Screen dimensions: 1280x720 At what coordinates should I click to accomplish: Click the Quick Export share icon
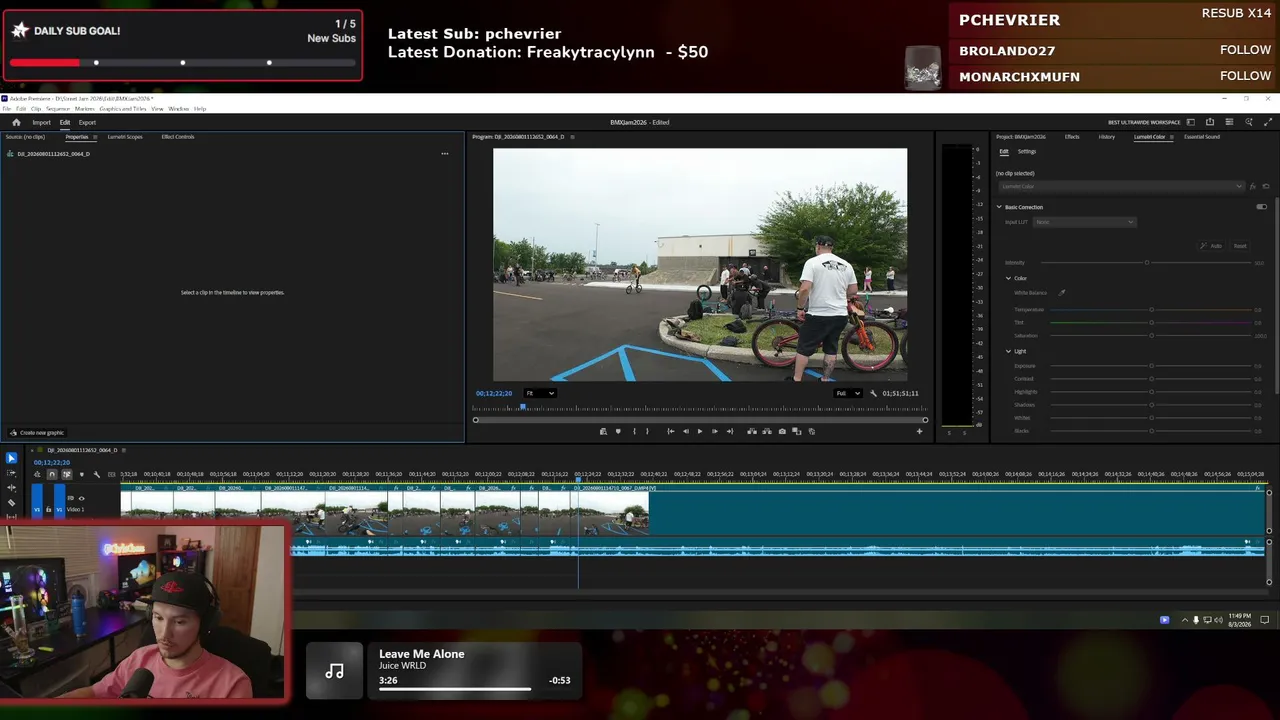(1209, 122)
